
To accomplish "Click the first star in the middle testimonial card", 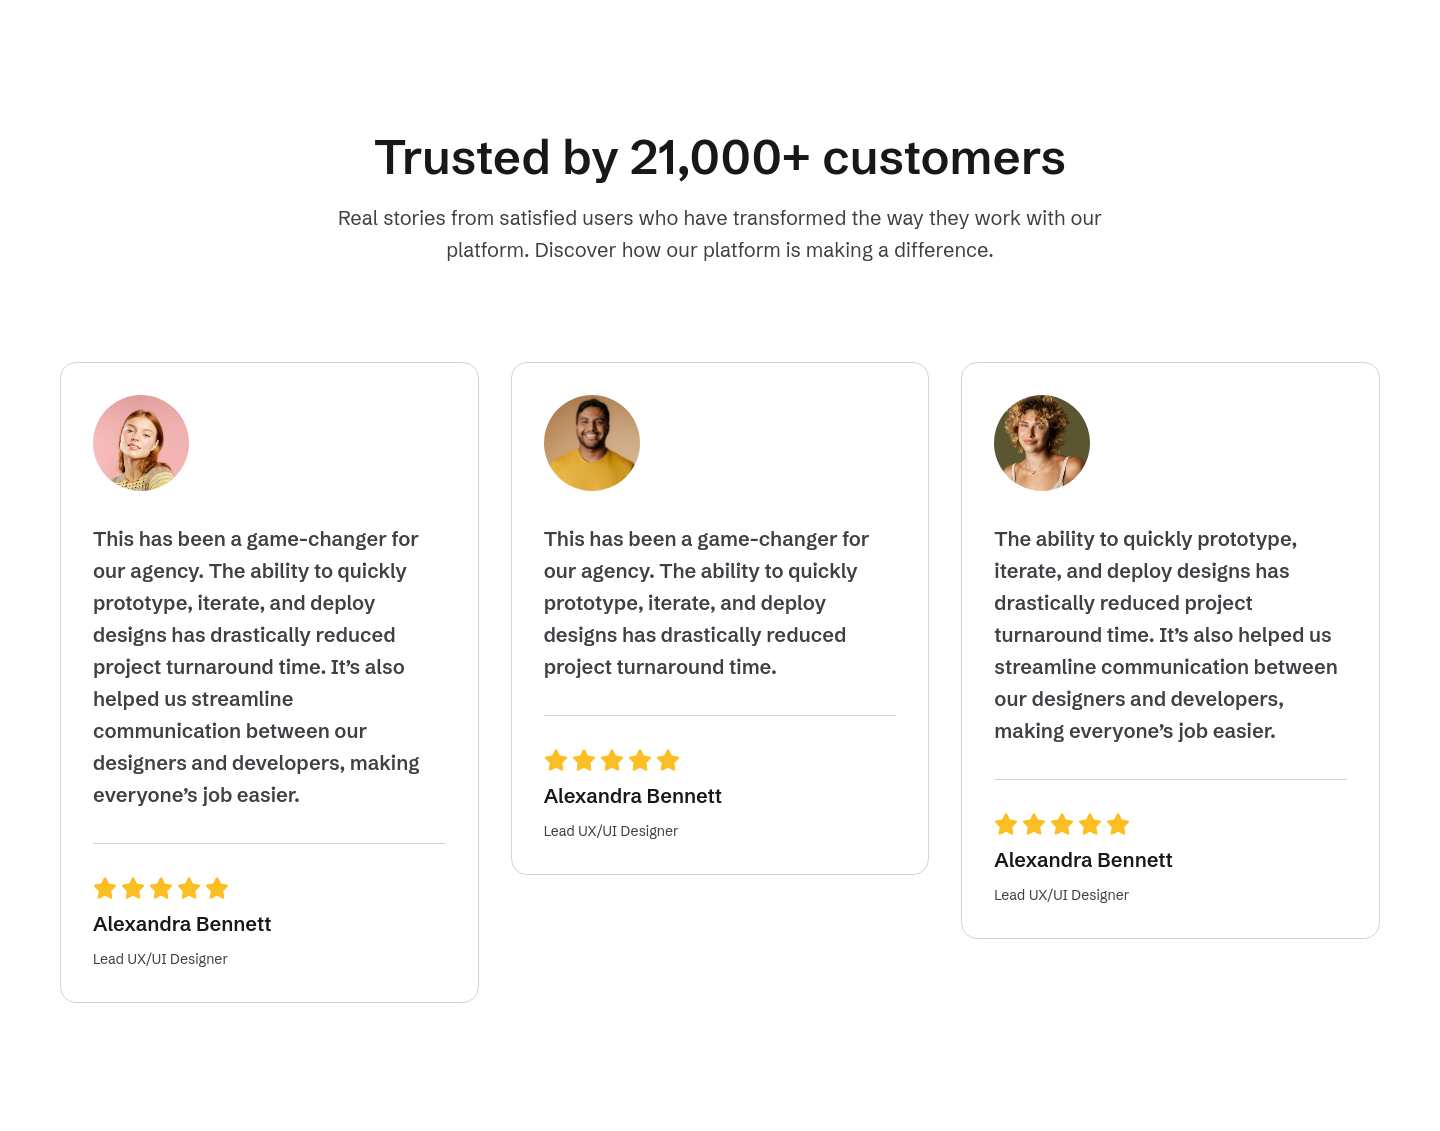I will [556, 760].
